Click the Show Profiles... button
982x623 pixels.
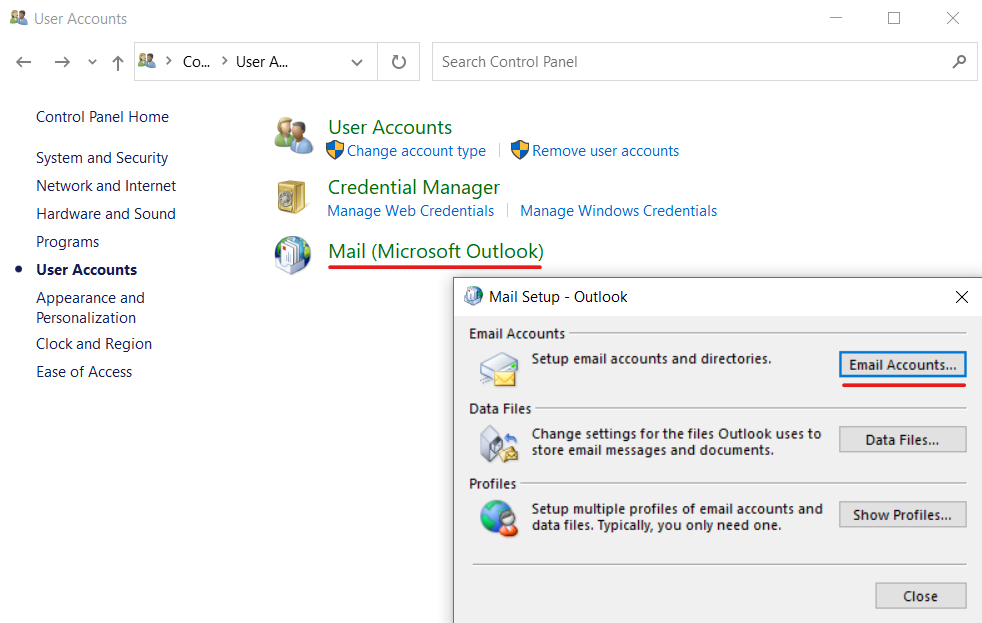pos(902,515)
